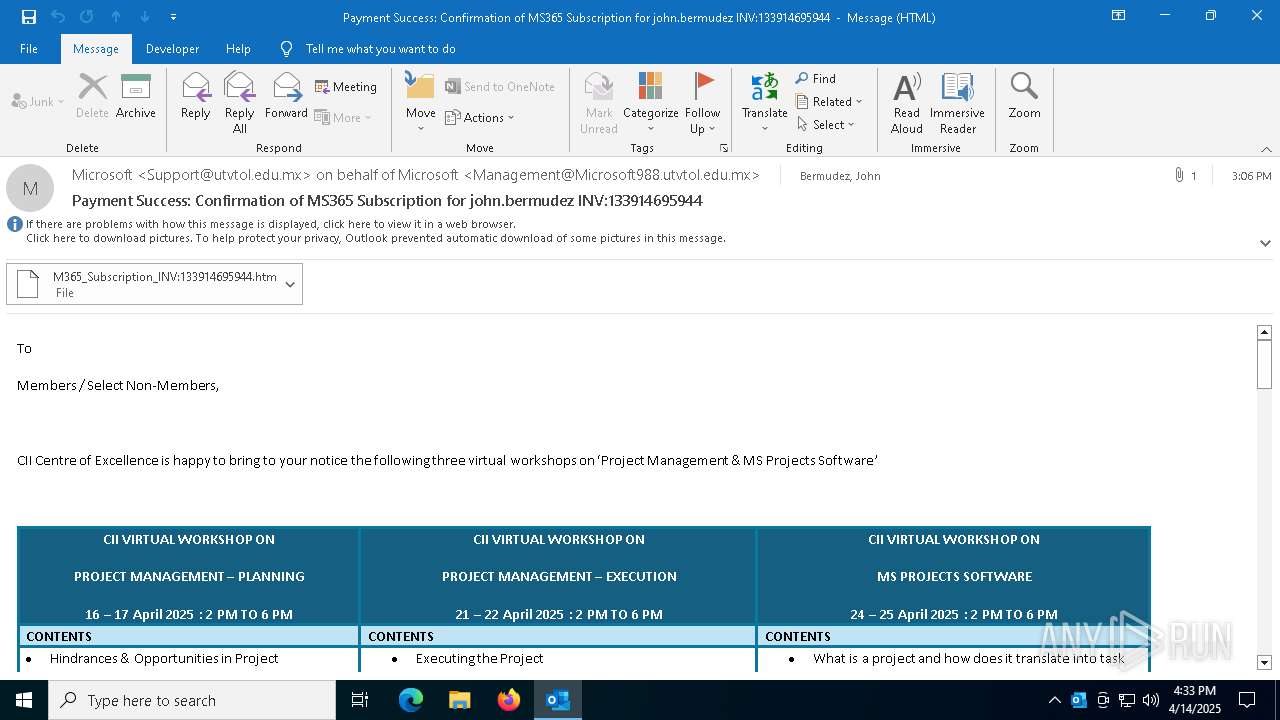Open the Junk dropdown
The image size is (1280, 720).
pyautogui.click(x=38, y=102)
